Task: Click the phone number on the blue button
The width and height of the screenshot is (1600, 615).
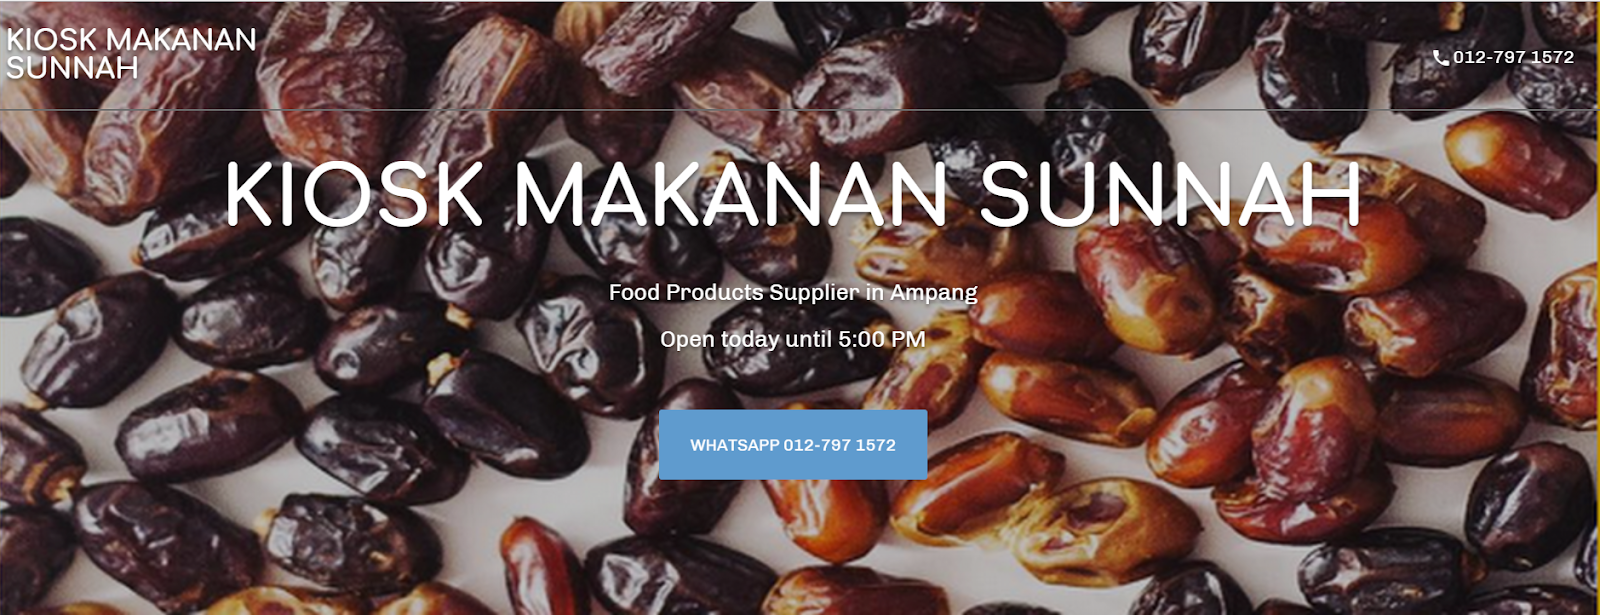Action: pyautogui.click(x=840, y=445)
